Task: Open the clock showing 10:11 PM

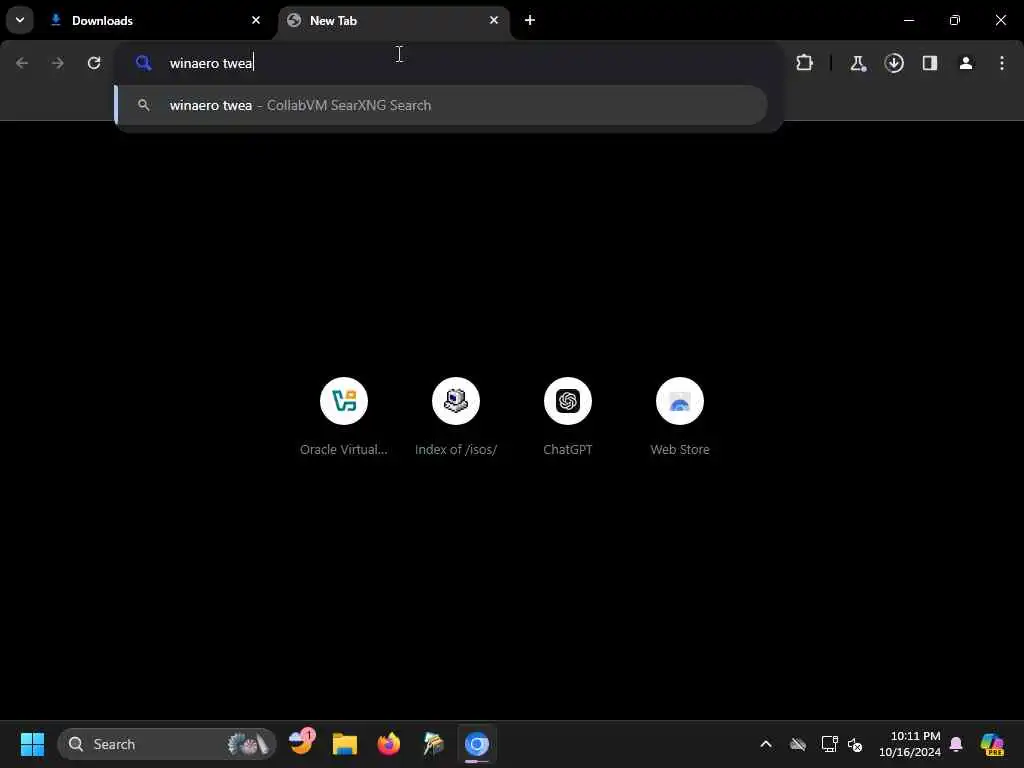Action: click(910, 744)
